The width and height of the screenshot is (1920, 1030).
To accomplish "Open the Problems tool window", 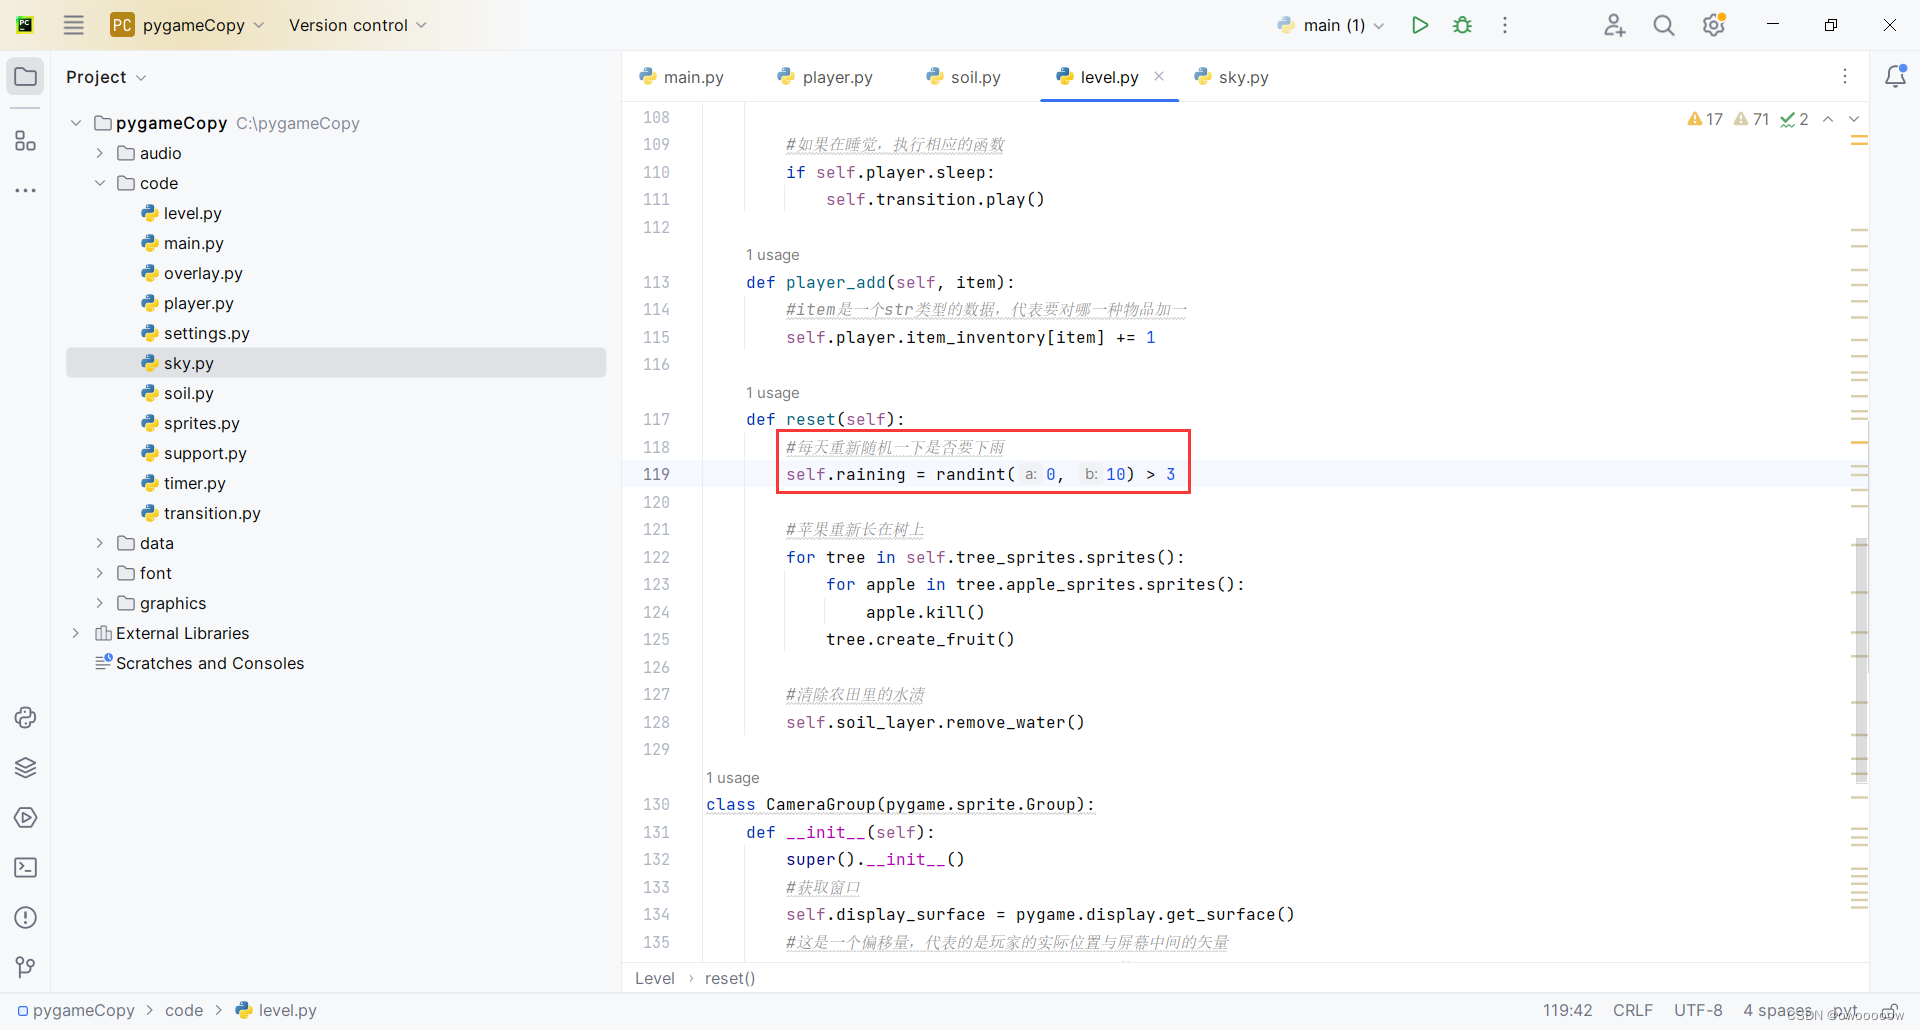I will [26, 918].
